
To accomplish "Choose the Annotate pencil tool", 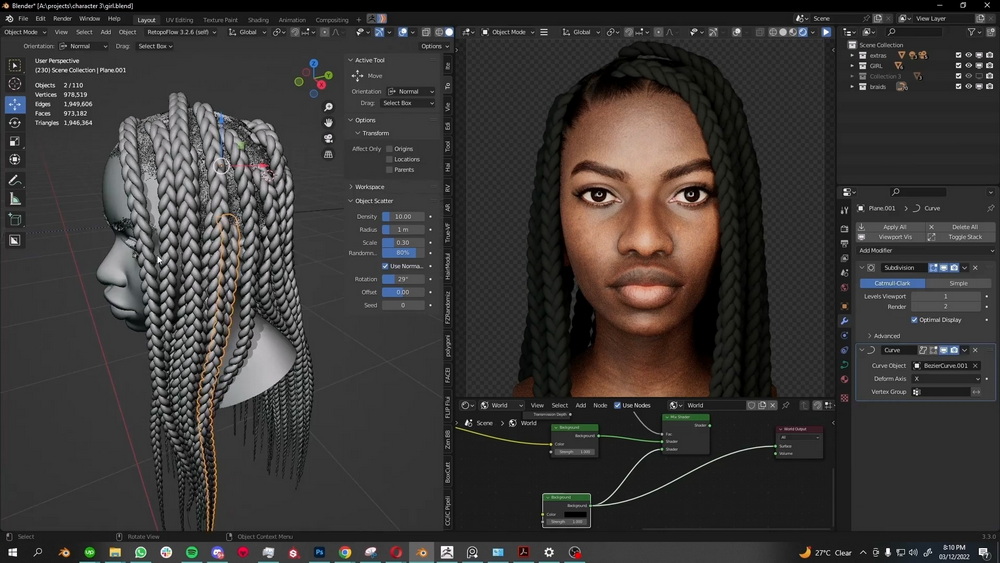I will [x=15, y=181].
